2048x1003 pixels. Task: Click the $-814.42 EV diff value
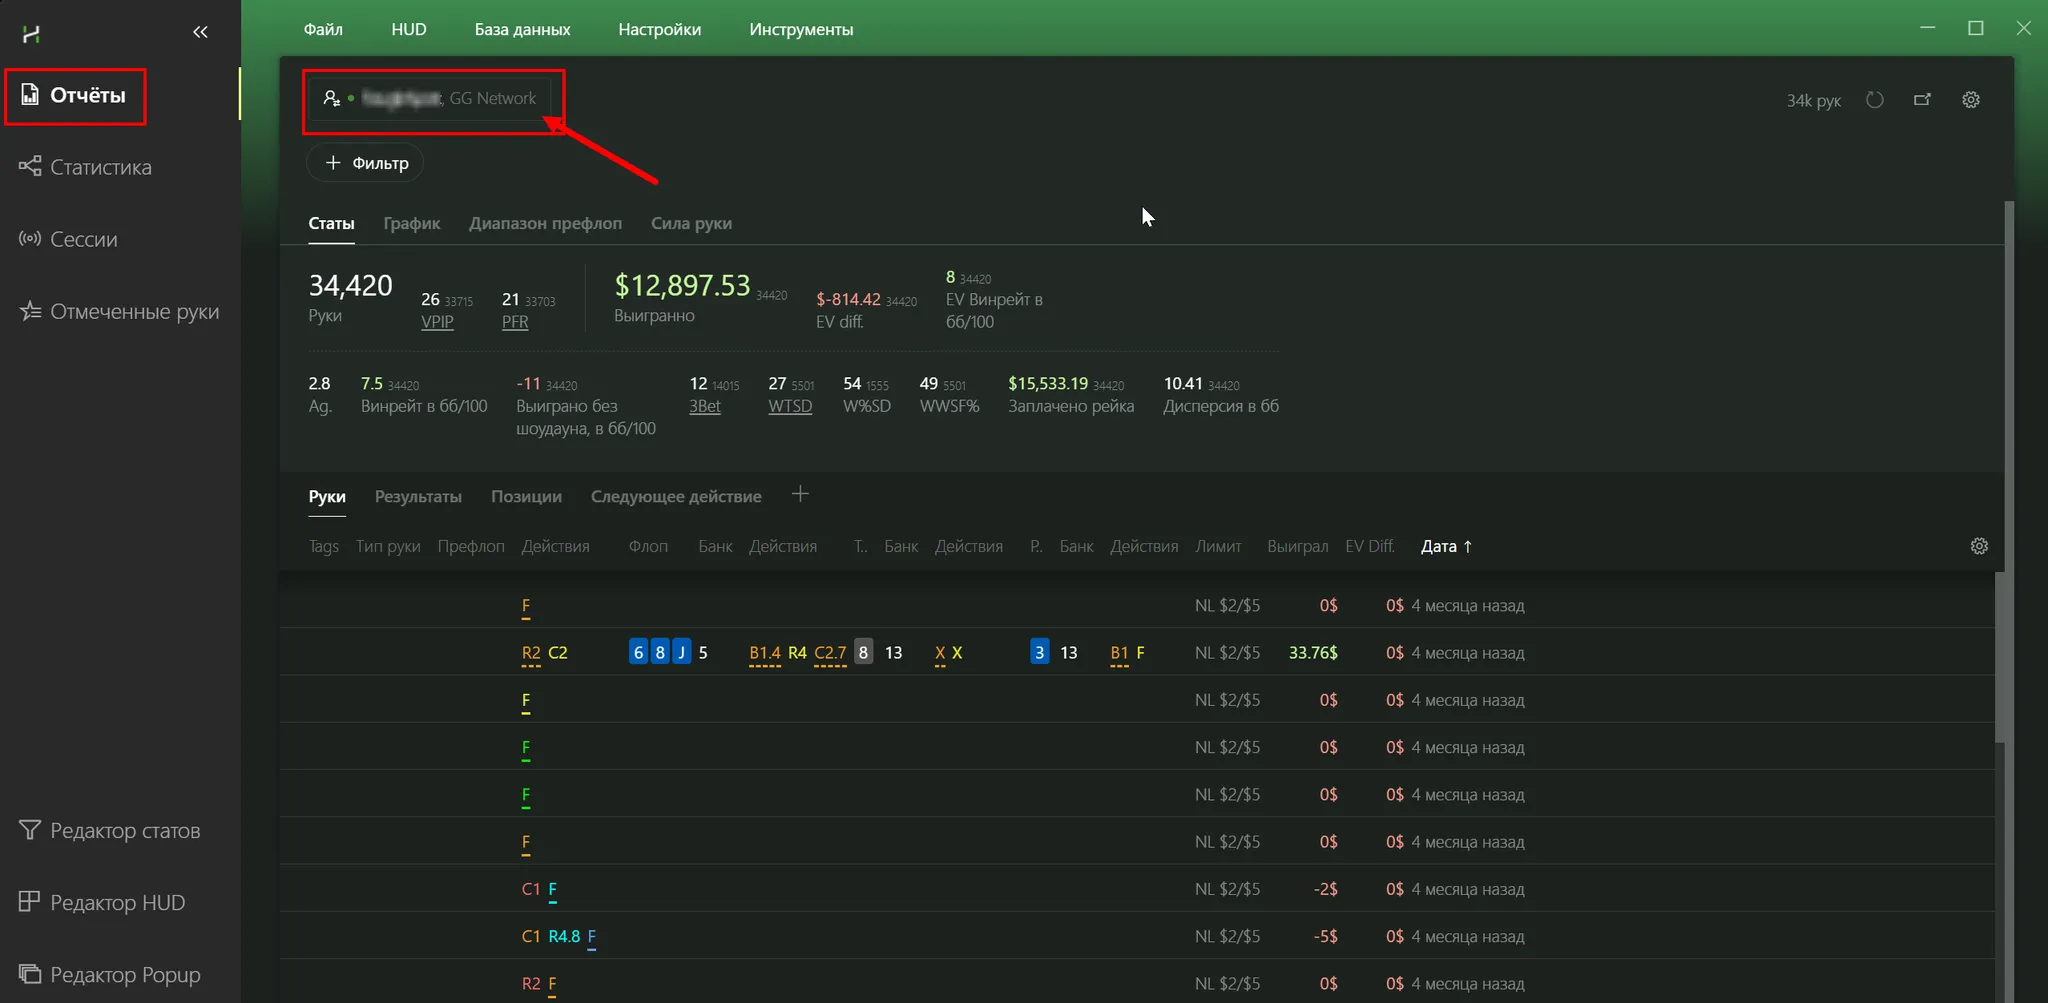point(848,299)
